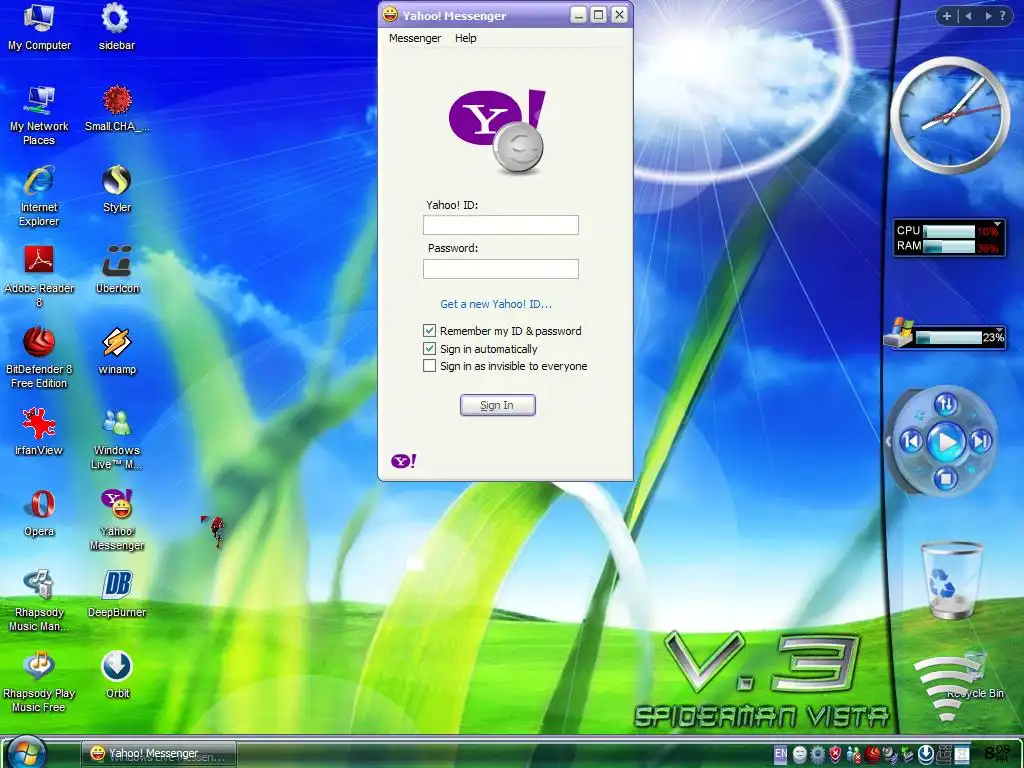Open BitDefender 8 Free Edition icon
Image resolution: width=1024 pixels, height=768 pixels.
click(39, 357)
